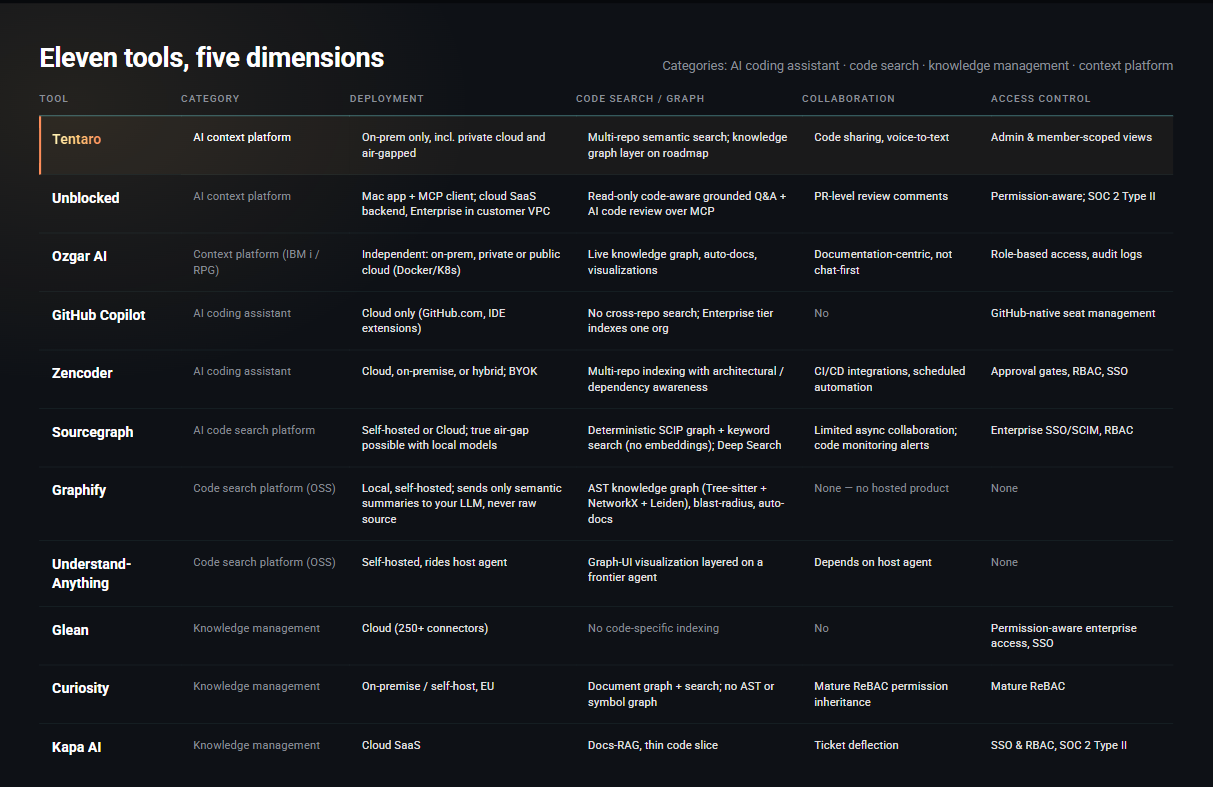Click 'None — no hosted product' cell
Screen dimensions: 1213x787
point(881,488)
